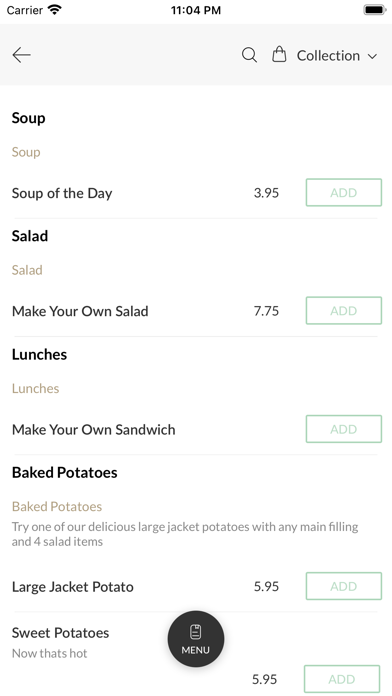The height and width of the screenshot is (696, 392).
Task: Check the battery icon in the status bar
Action: pyautogui.click(x=375, y=10)
